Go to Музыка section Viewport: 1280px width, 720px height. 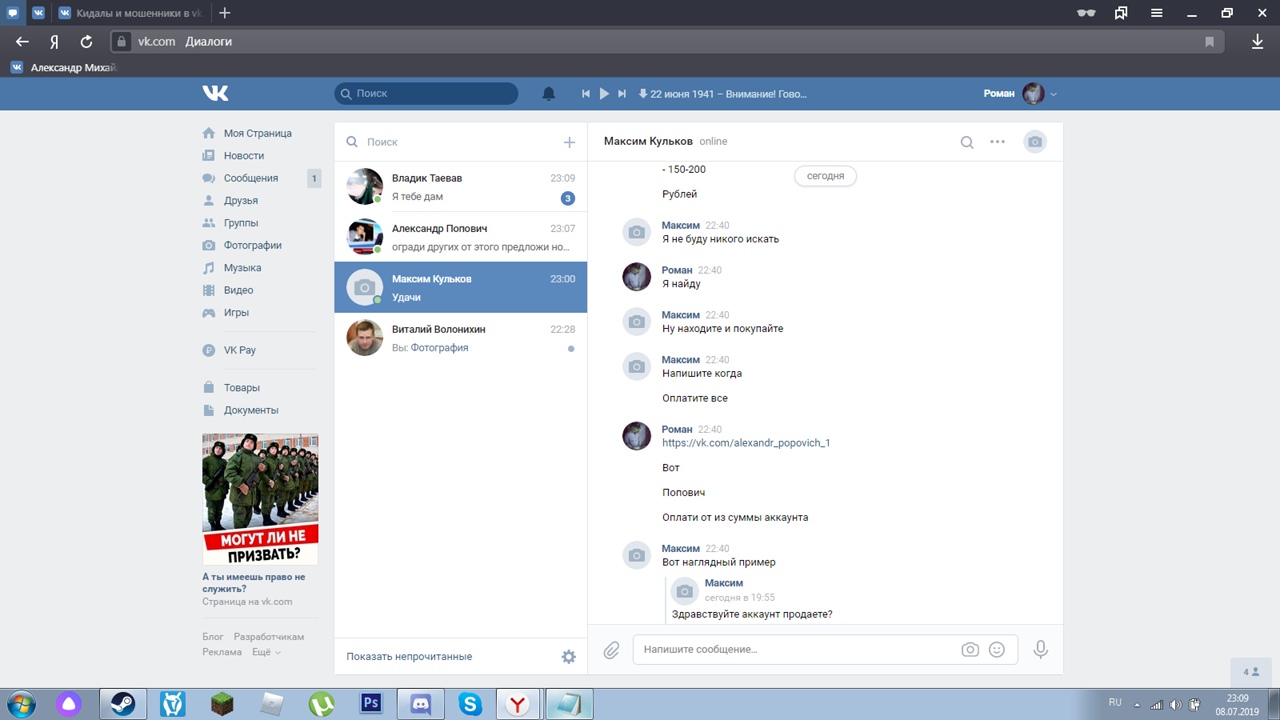pyautogui.click(x=242, y=268)
